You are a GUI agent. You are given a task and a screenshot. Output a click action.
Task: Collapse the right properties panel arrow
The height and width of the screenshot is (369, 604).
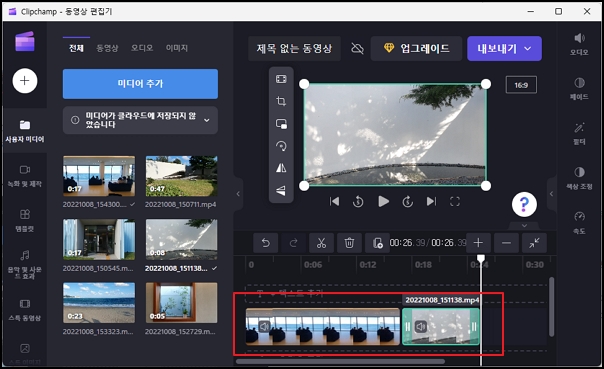(552, 194)
